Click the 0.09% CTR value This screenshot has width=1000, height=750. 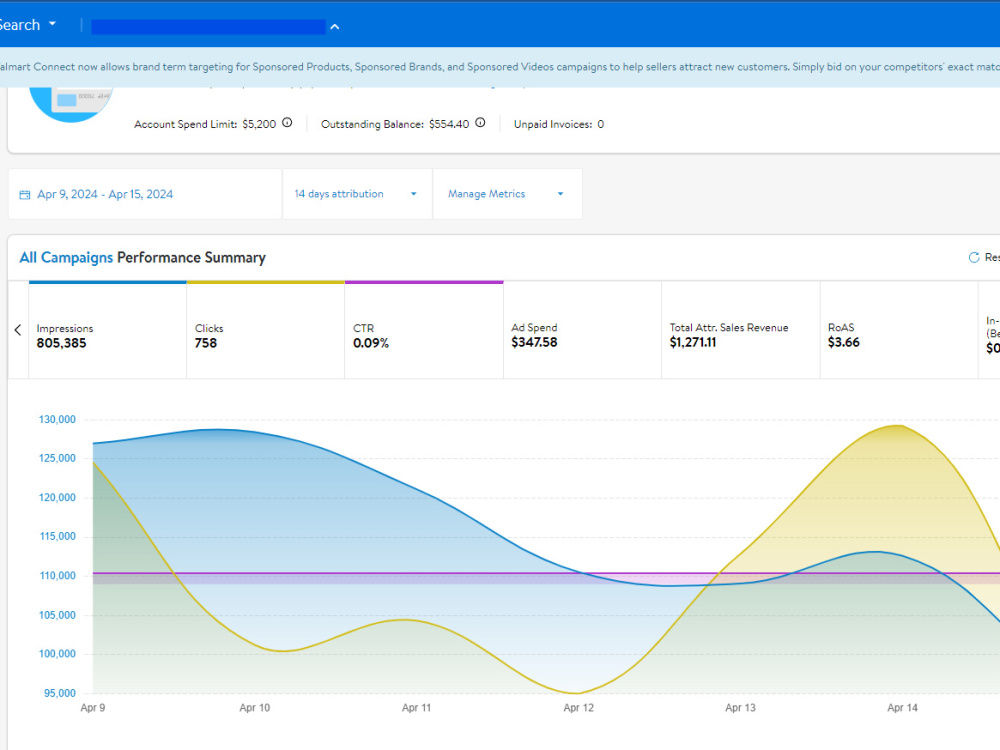371,343
